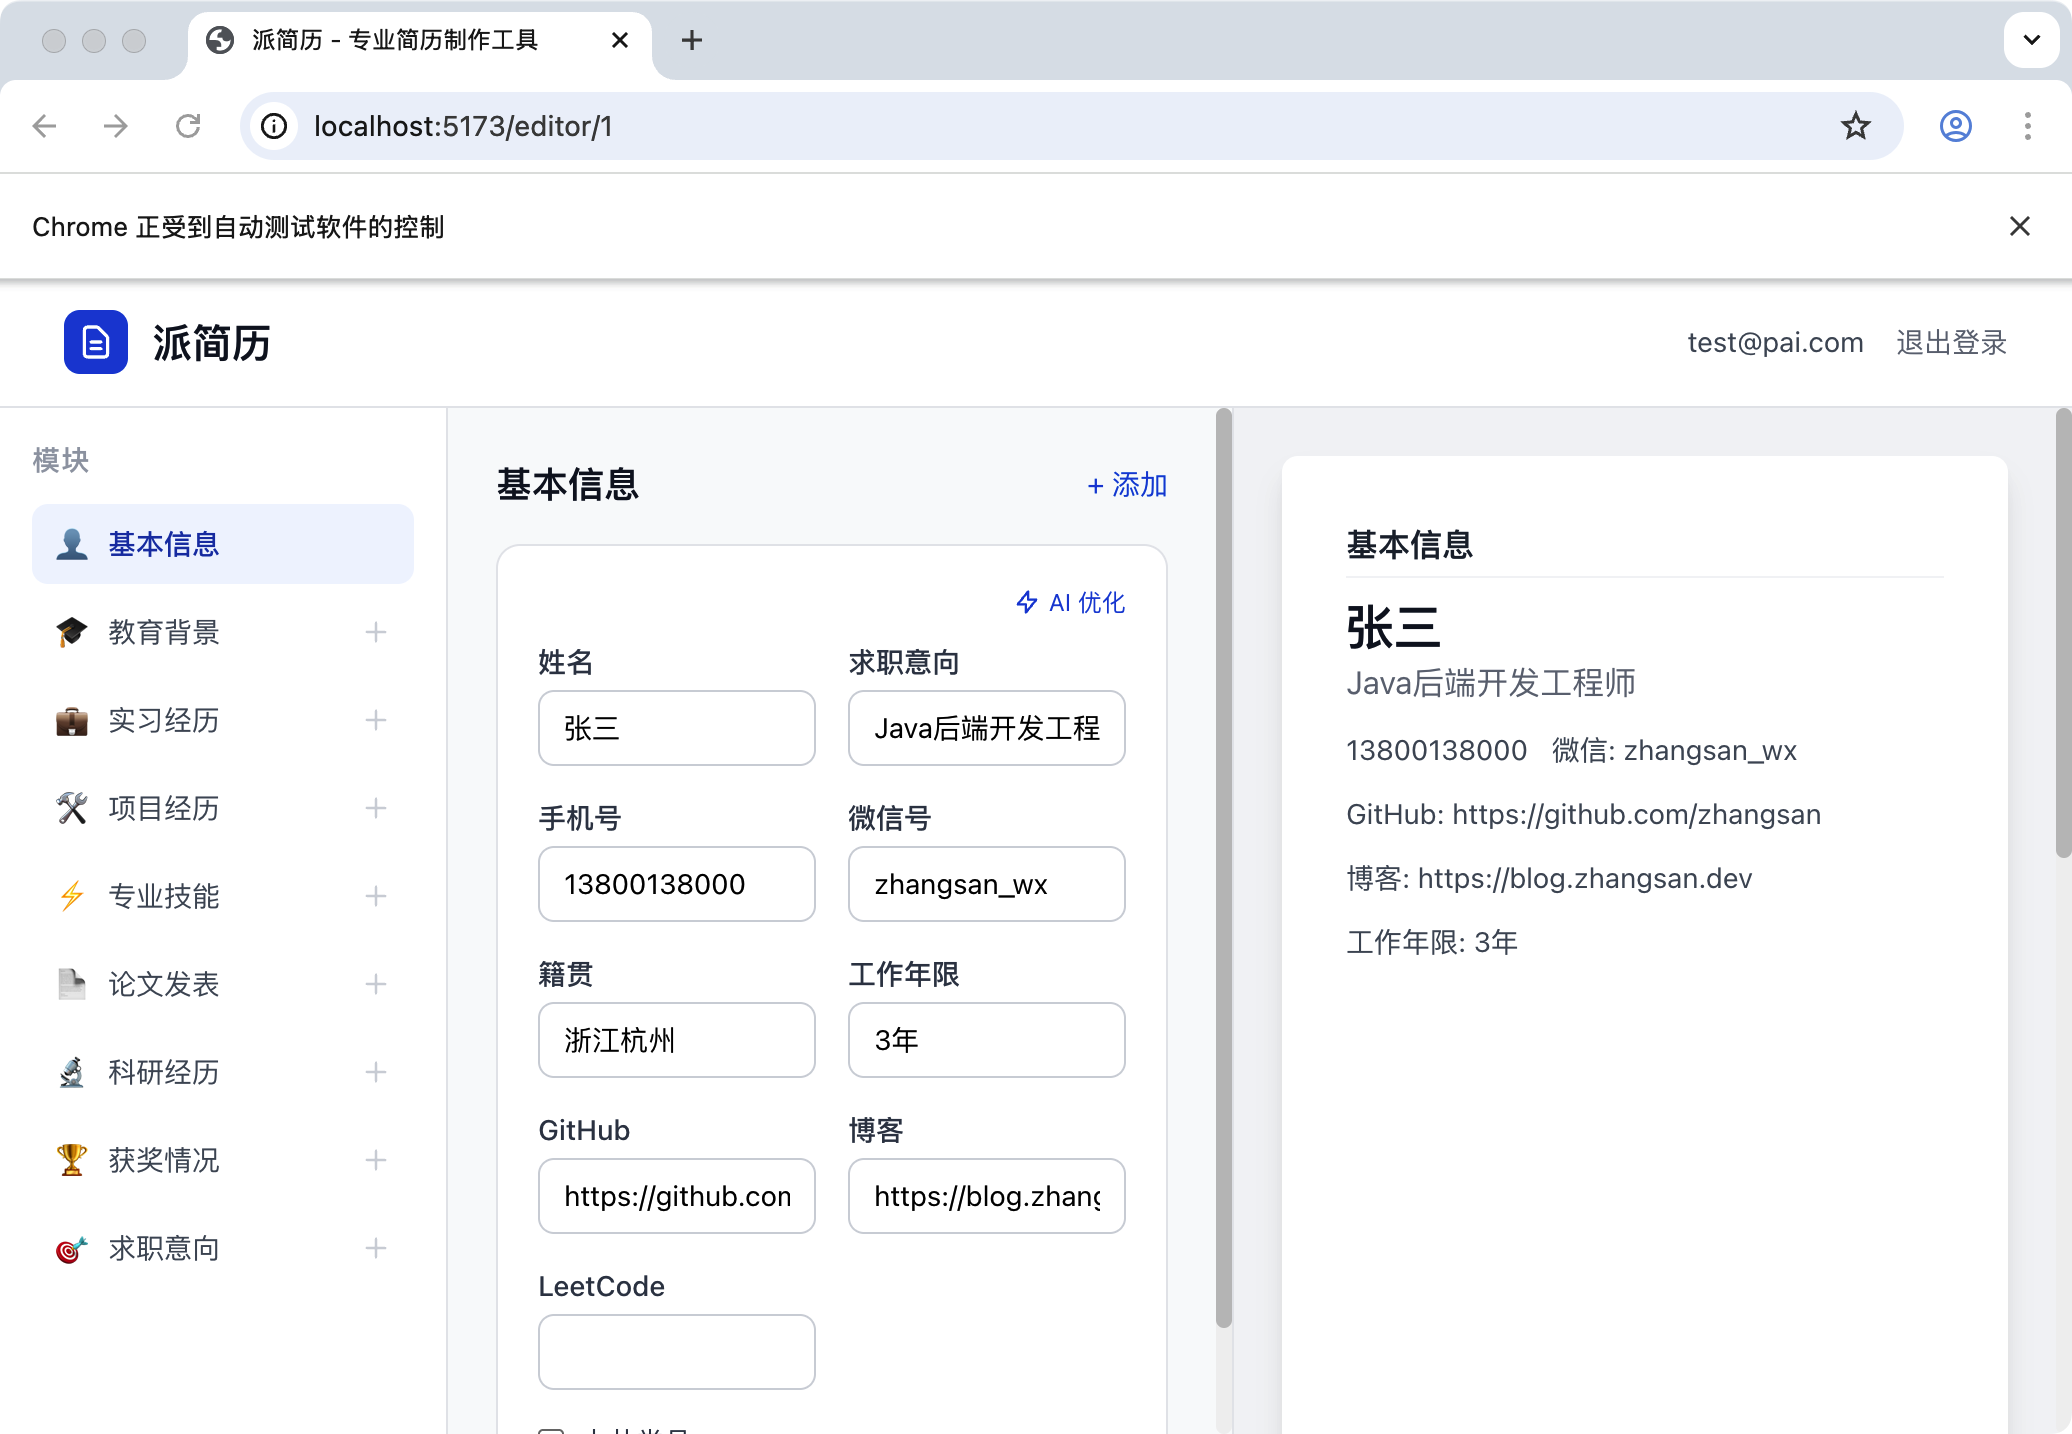Open the Chrome profile avatar icon
This screenshot has height=1434, width=2072.
click(1955, 126)
